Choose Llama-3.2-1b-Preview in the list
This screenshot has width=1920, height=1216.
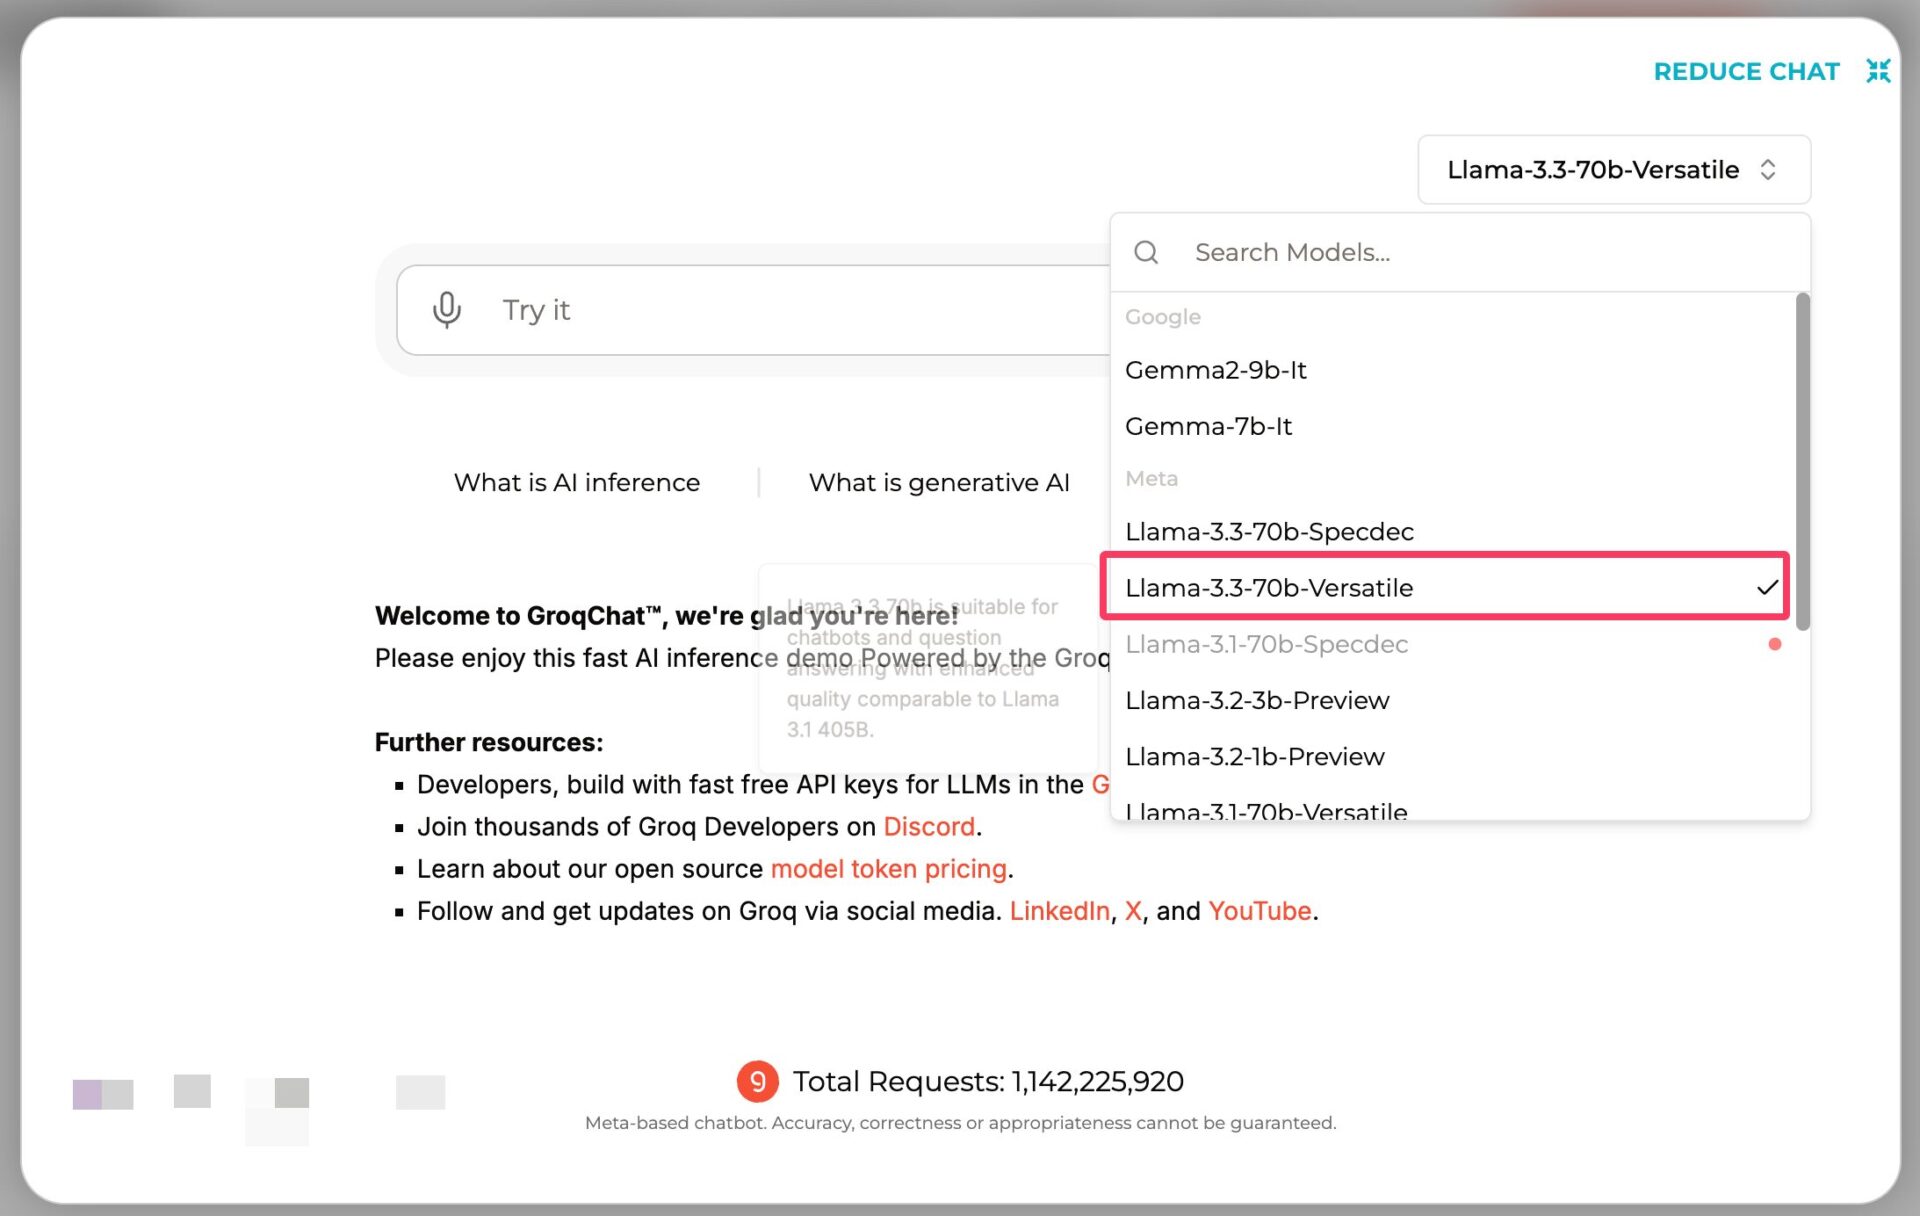pyautogui.click(x=1254, y=757)
